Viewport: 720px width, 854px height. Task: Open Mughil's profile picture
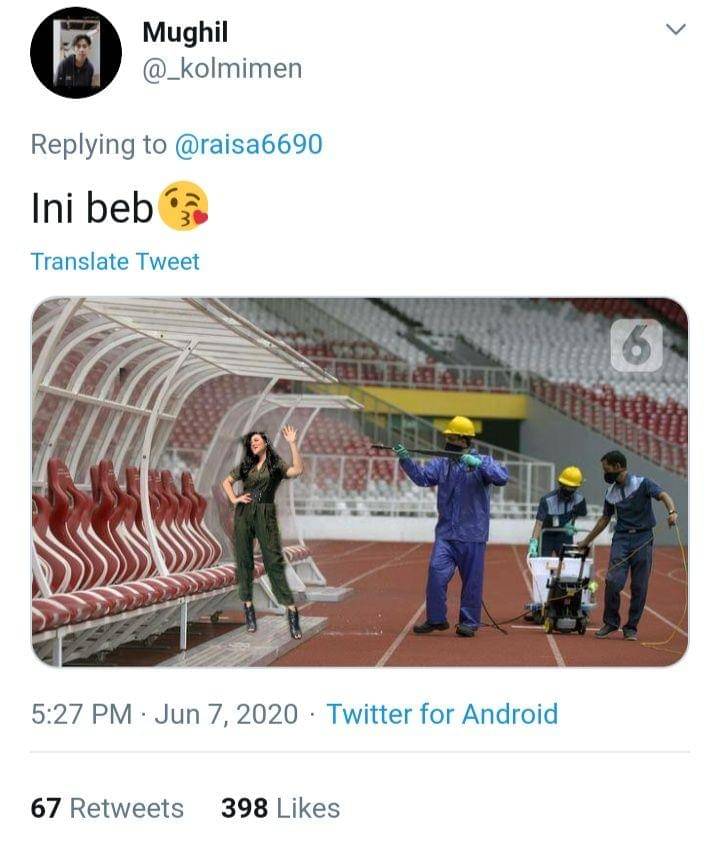click(76, 53)
